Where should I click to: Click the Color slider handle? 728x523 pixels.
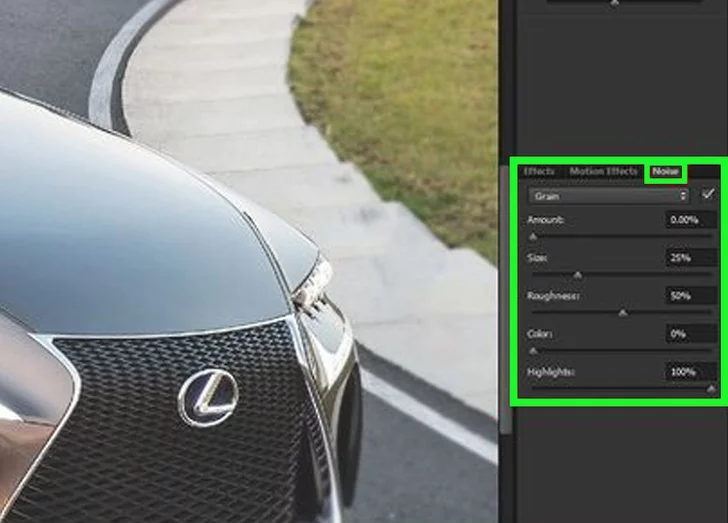click(533, 351)
